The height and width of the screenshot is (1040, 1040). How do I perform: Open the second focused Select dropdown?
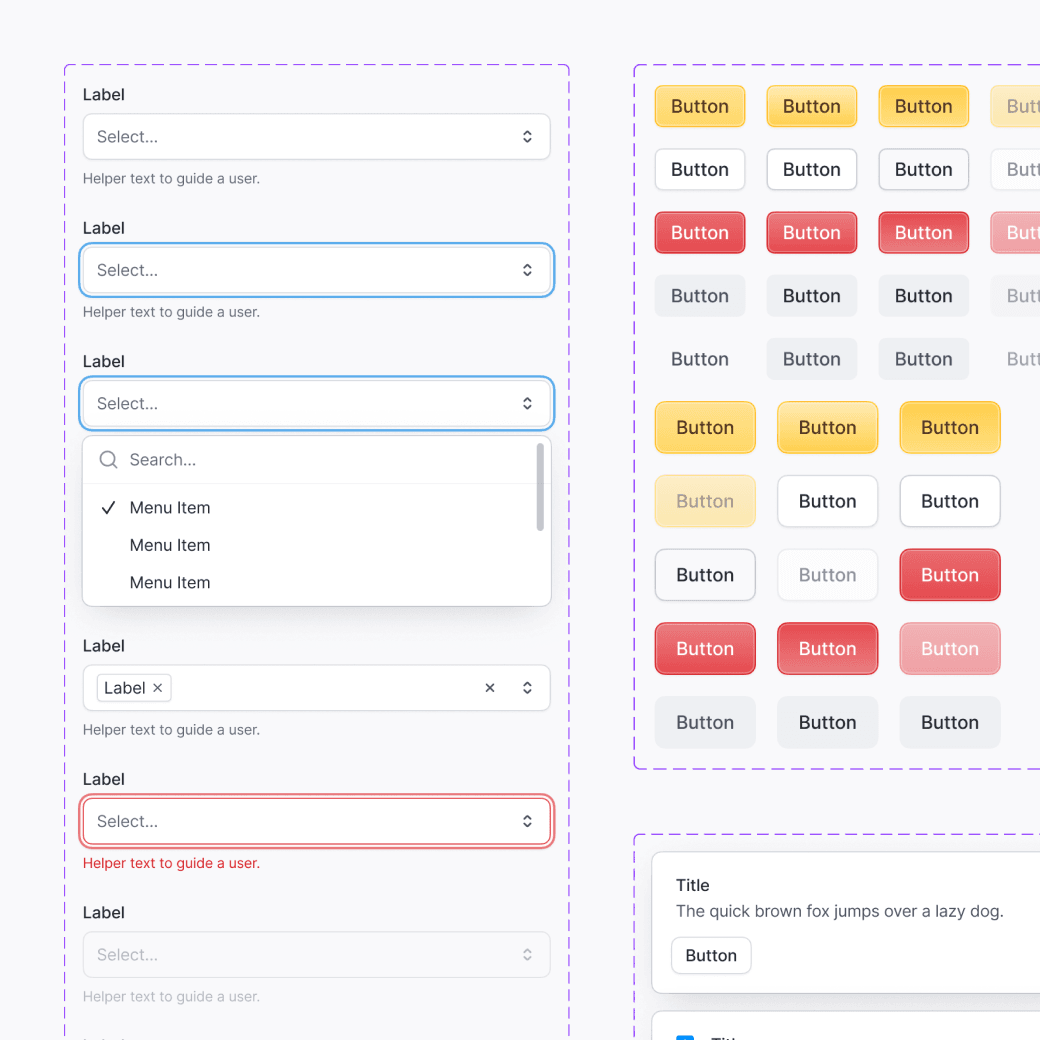(316, 270)
